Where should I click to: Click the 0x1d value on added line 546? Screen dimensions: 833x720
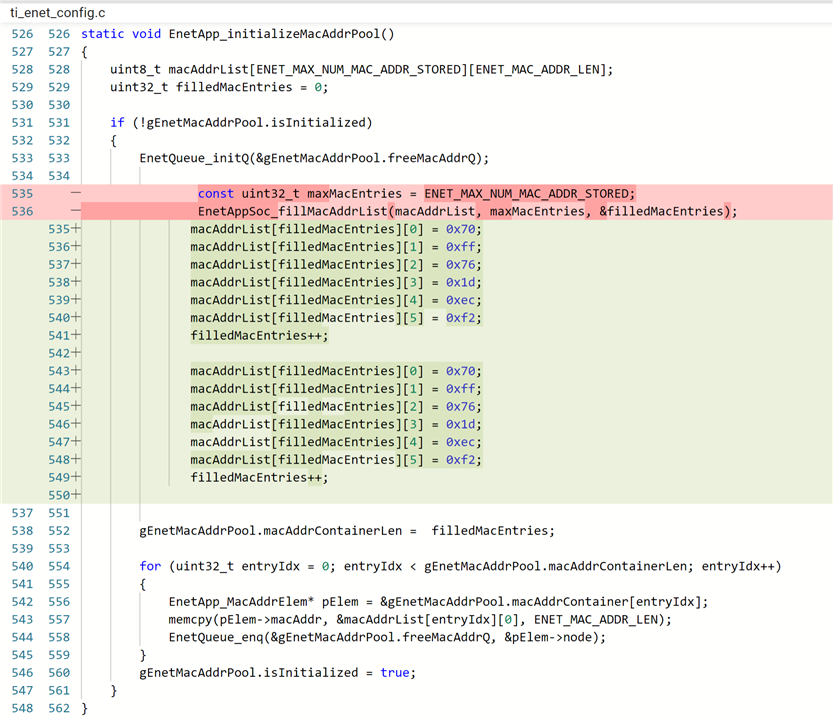point(461,425)
